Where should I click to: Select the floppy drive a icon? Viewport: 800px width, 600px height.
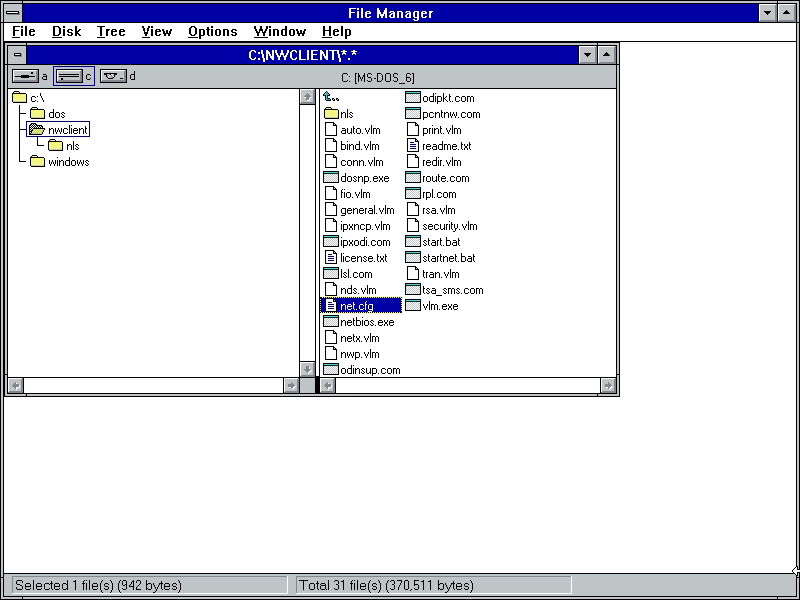[24, 76]
